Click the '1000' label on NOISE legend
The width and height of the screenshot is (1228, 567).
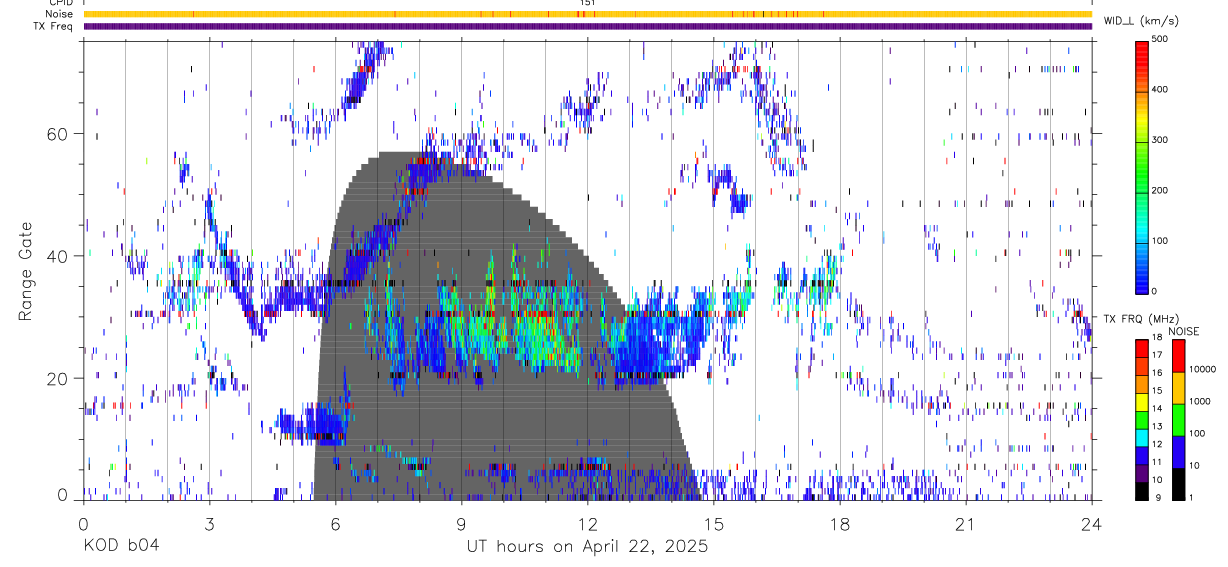click(1199, 402)
